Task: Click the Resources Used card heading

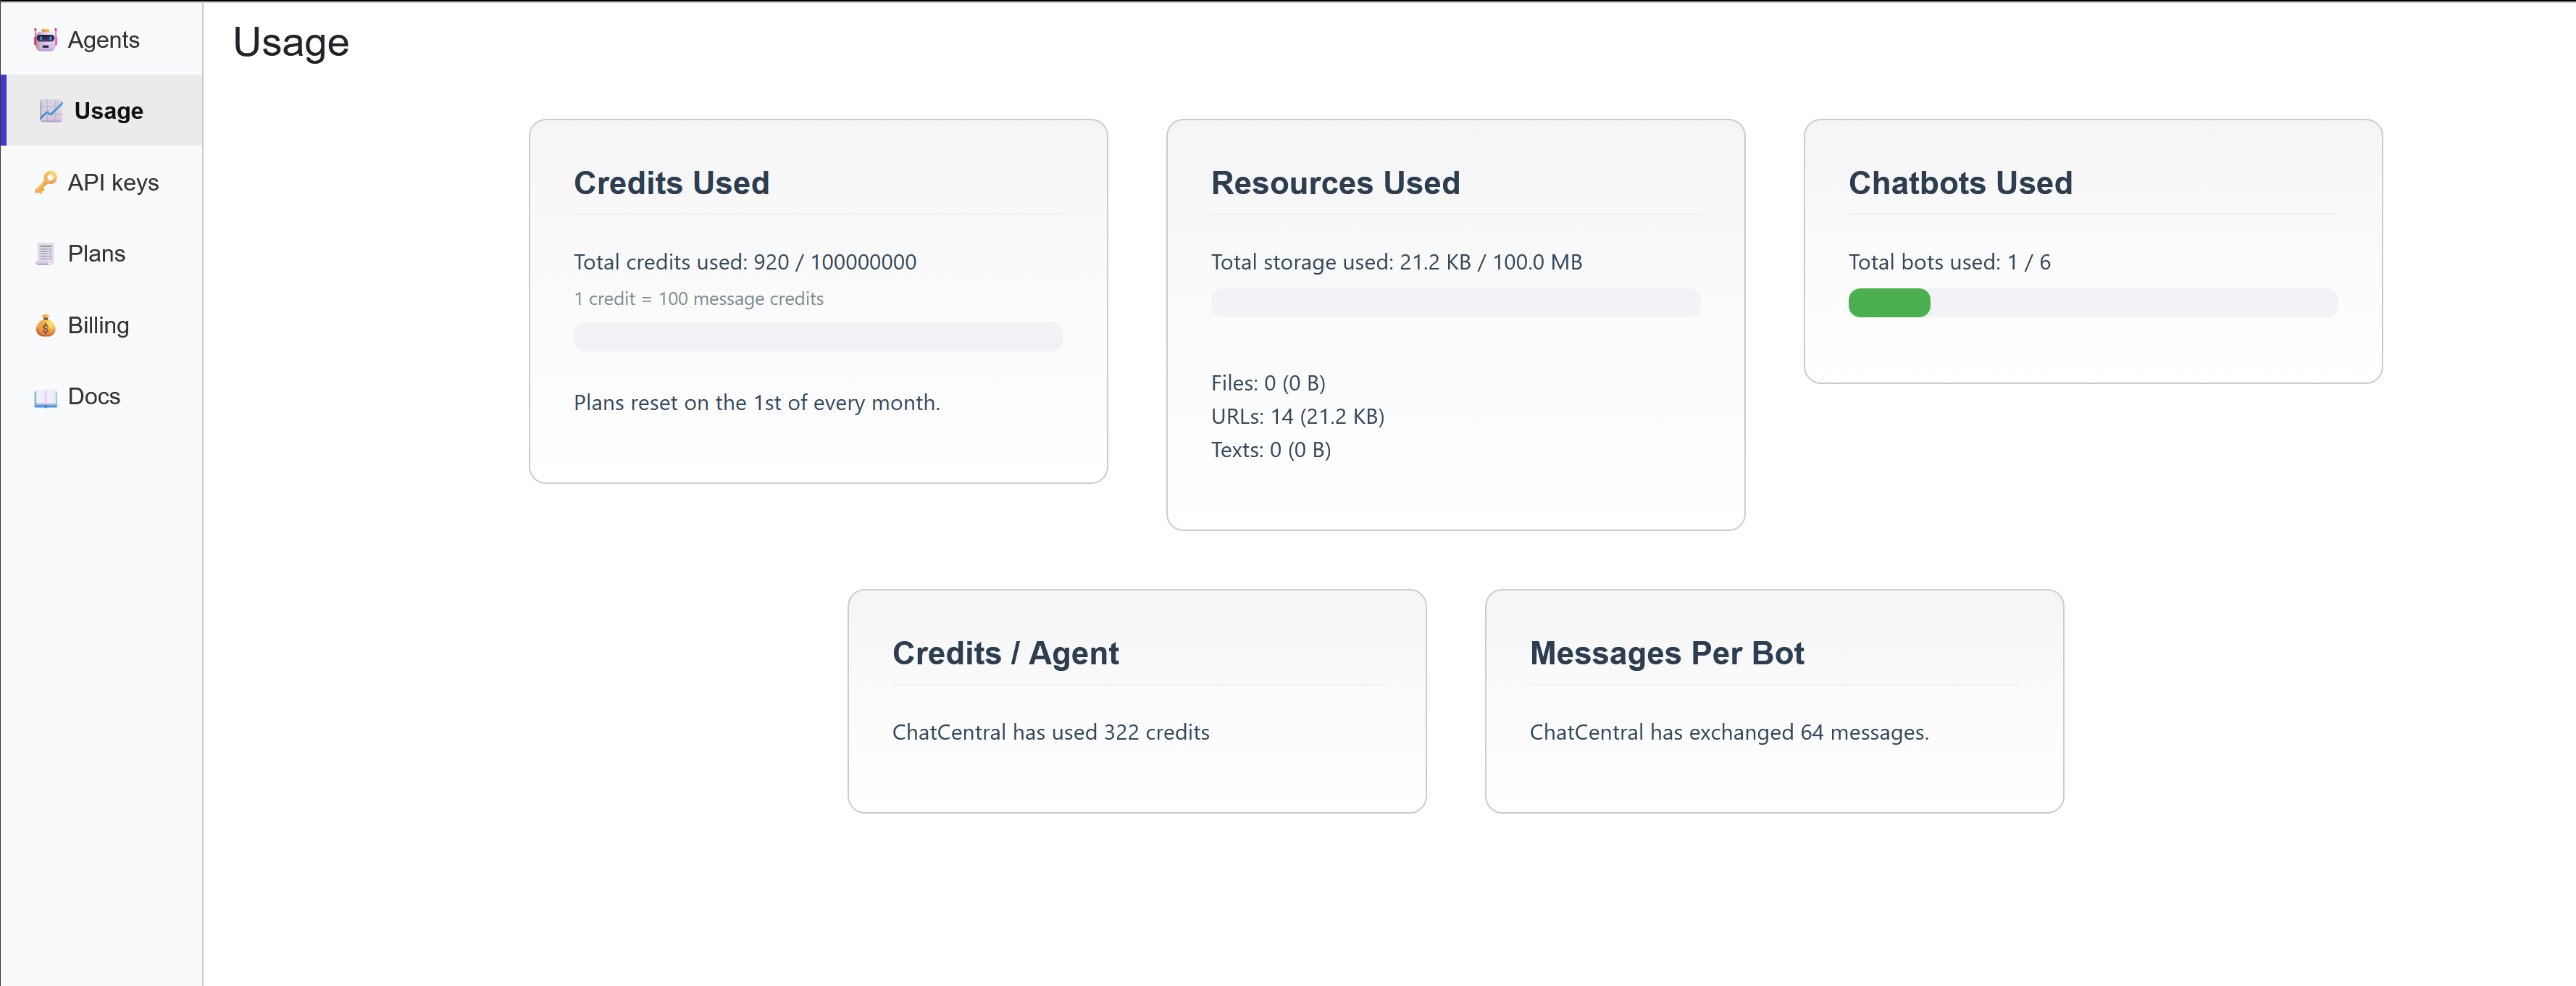Action: pyautogui.click(x=1334, y=183)
